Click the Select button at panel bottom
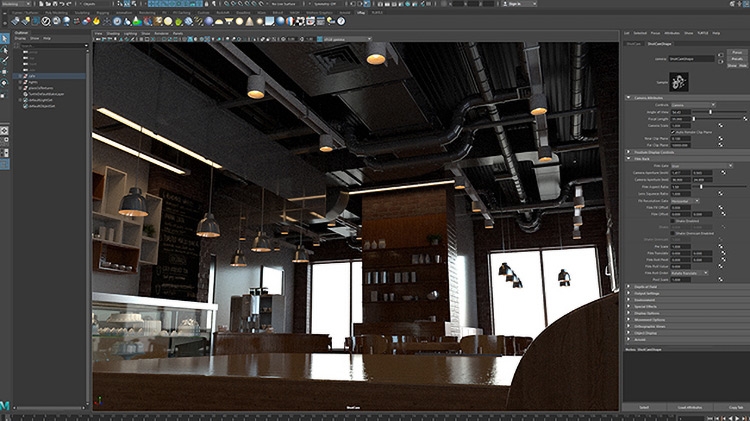750x421 pixels. click(x=644, y=407)
